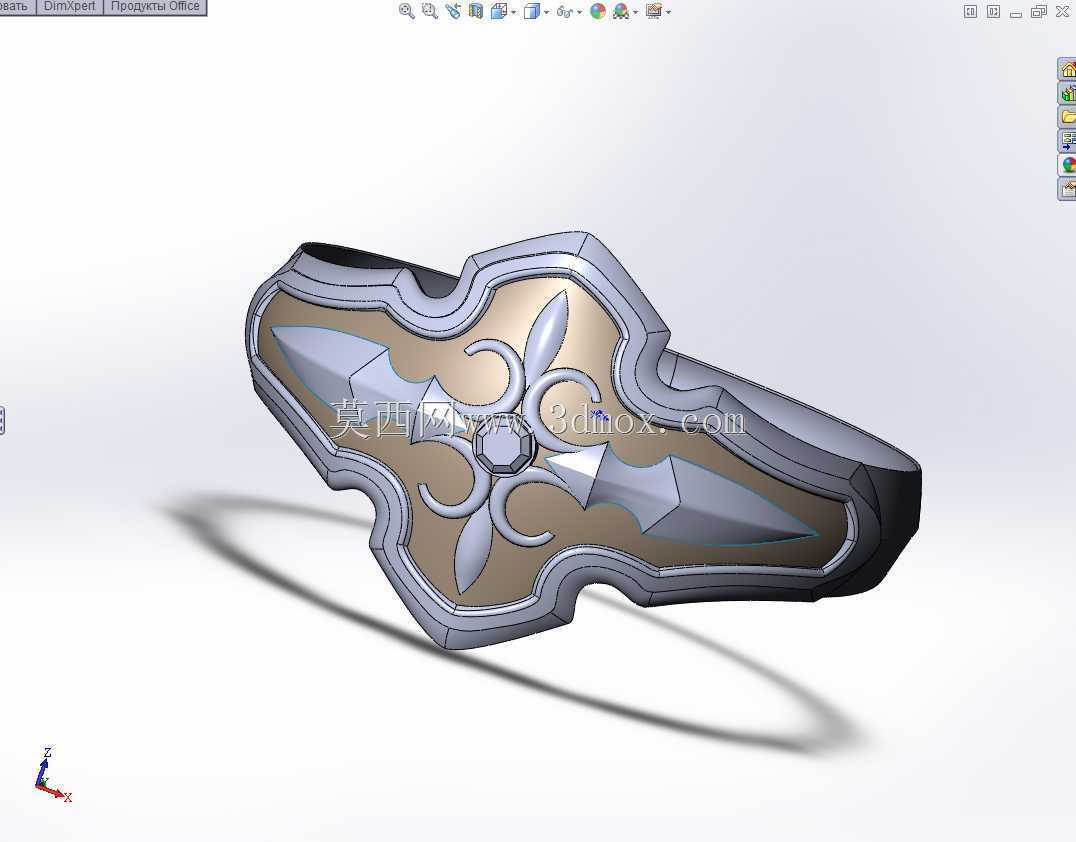Select the Zoom to Area tool
Image resolution: width=1076 pixels, height=842 pixels.
click(x=430, y=11)
